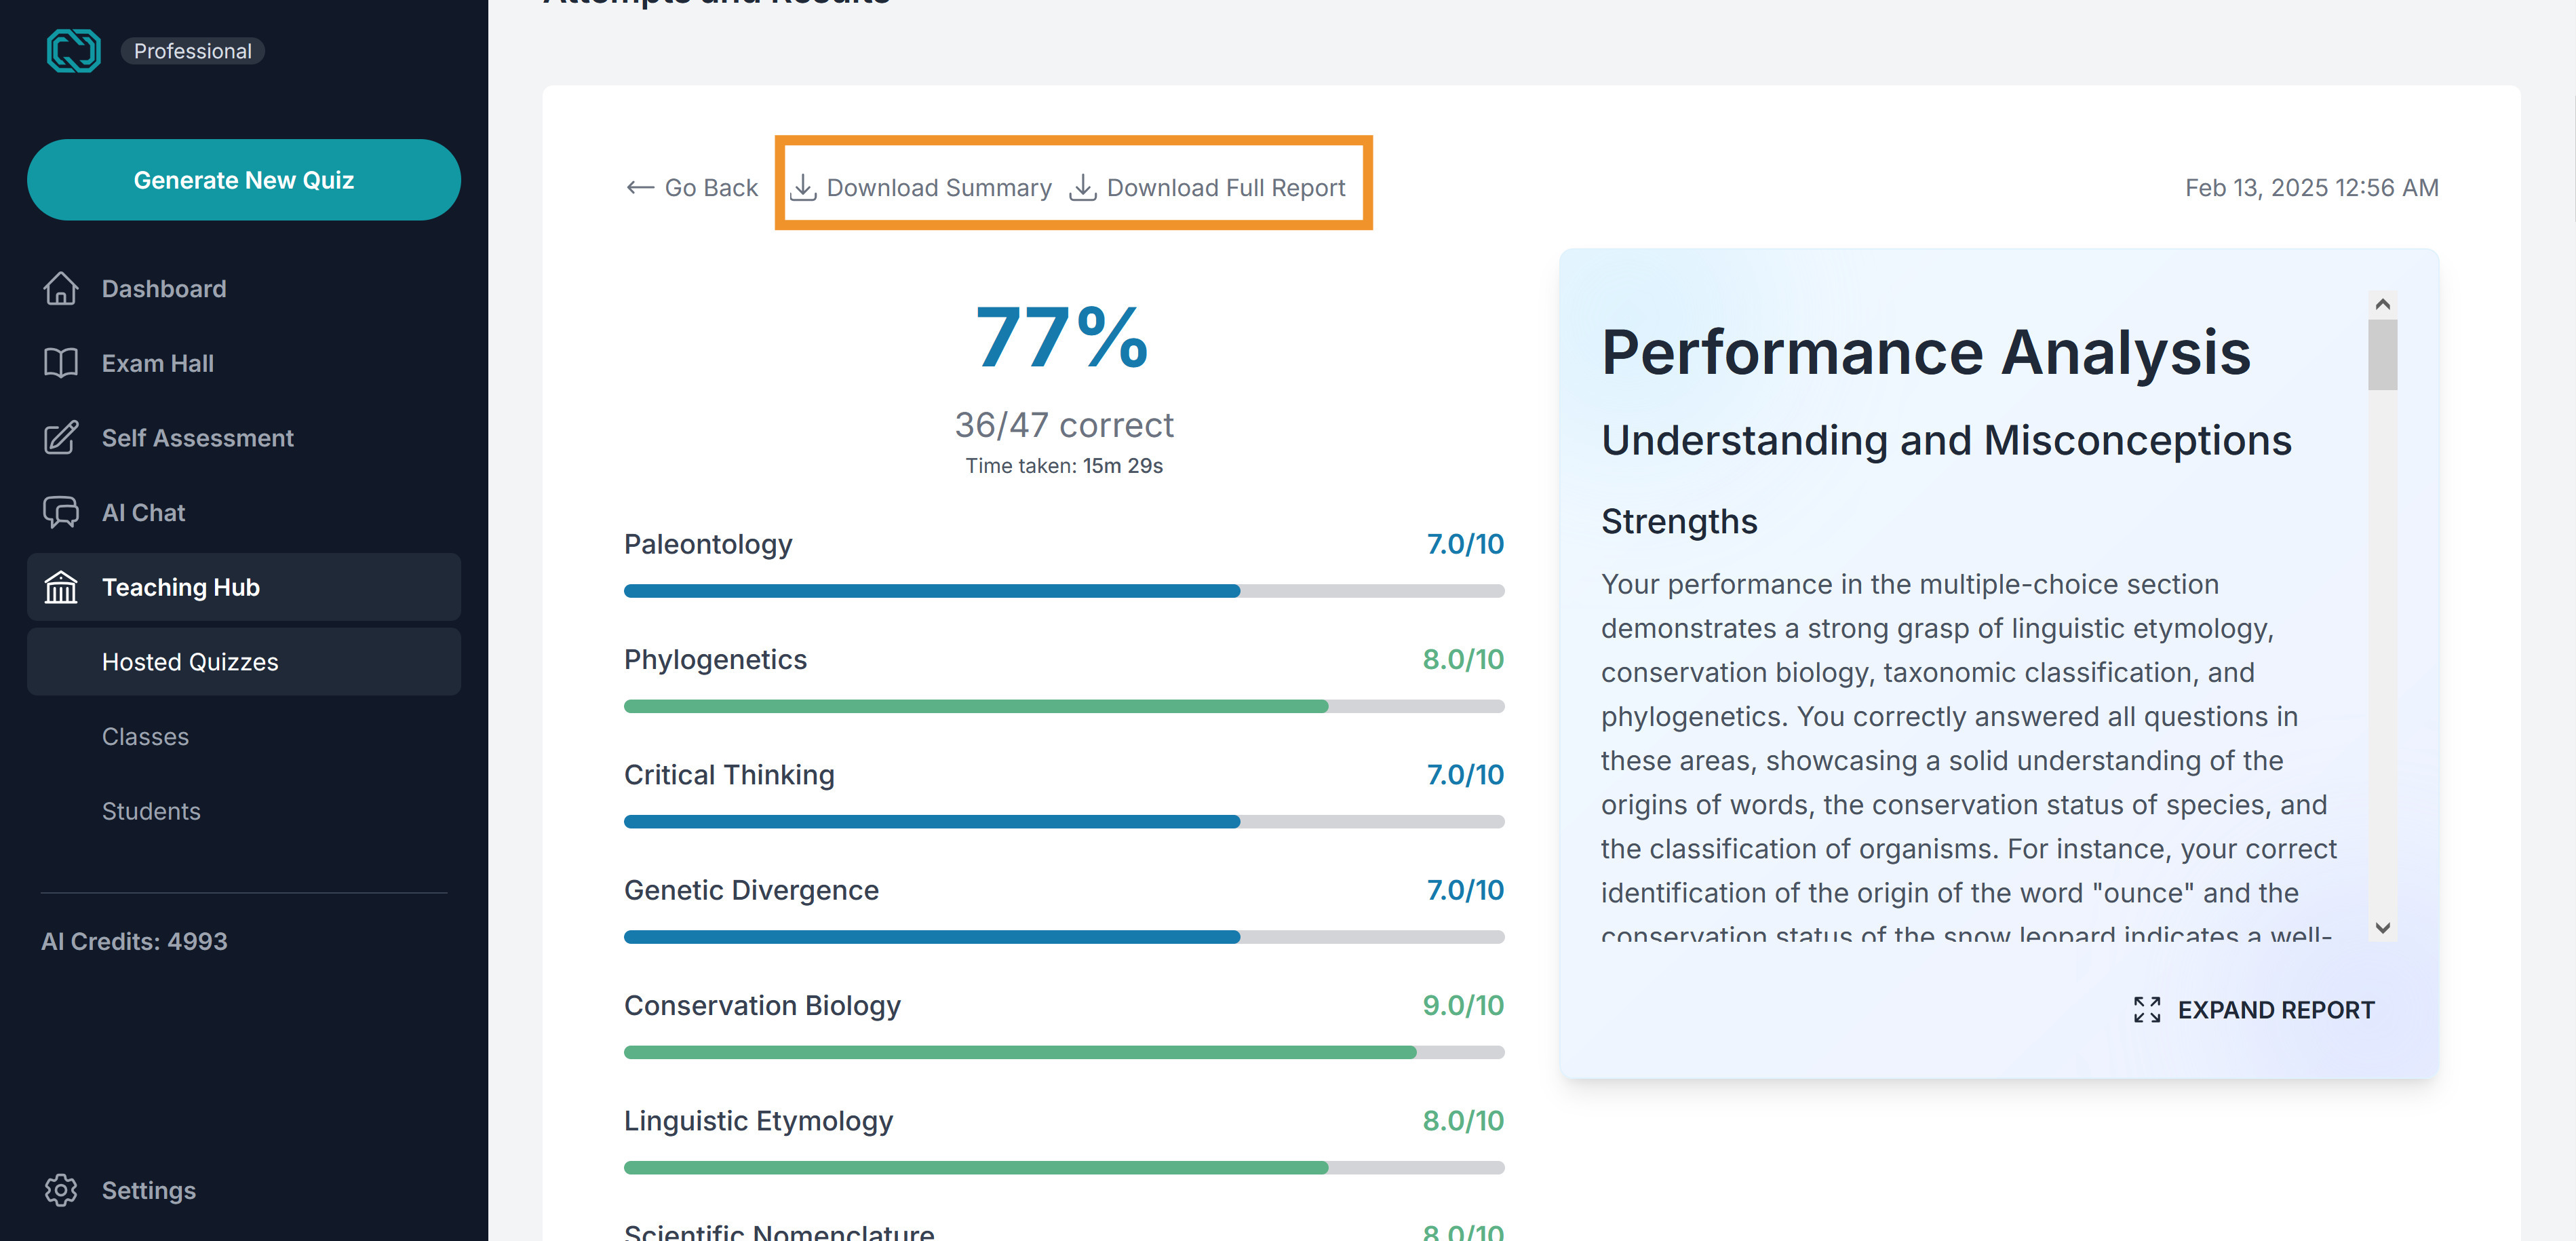Click the Linguistic Etymology progress bar
Viewport: 2576px width, 1241px height.
1064,1168
